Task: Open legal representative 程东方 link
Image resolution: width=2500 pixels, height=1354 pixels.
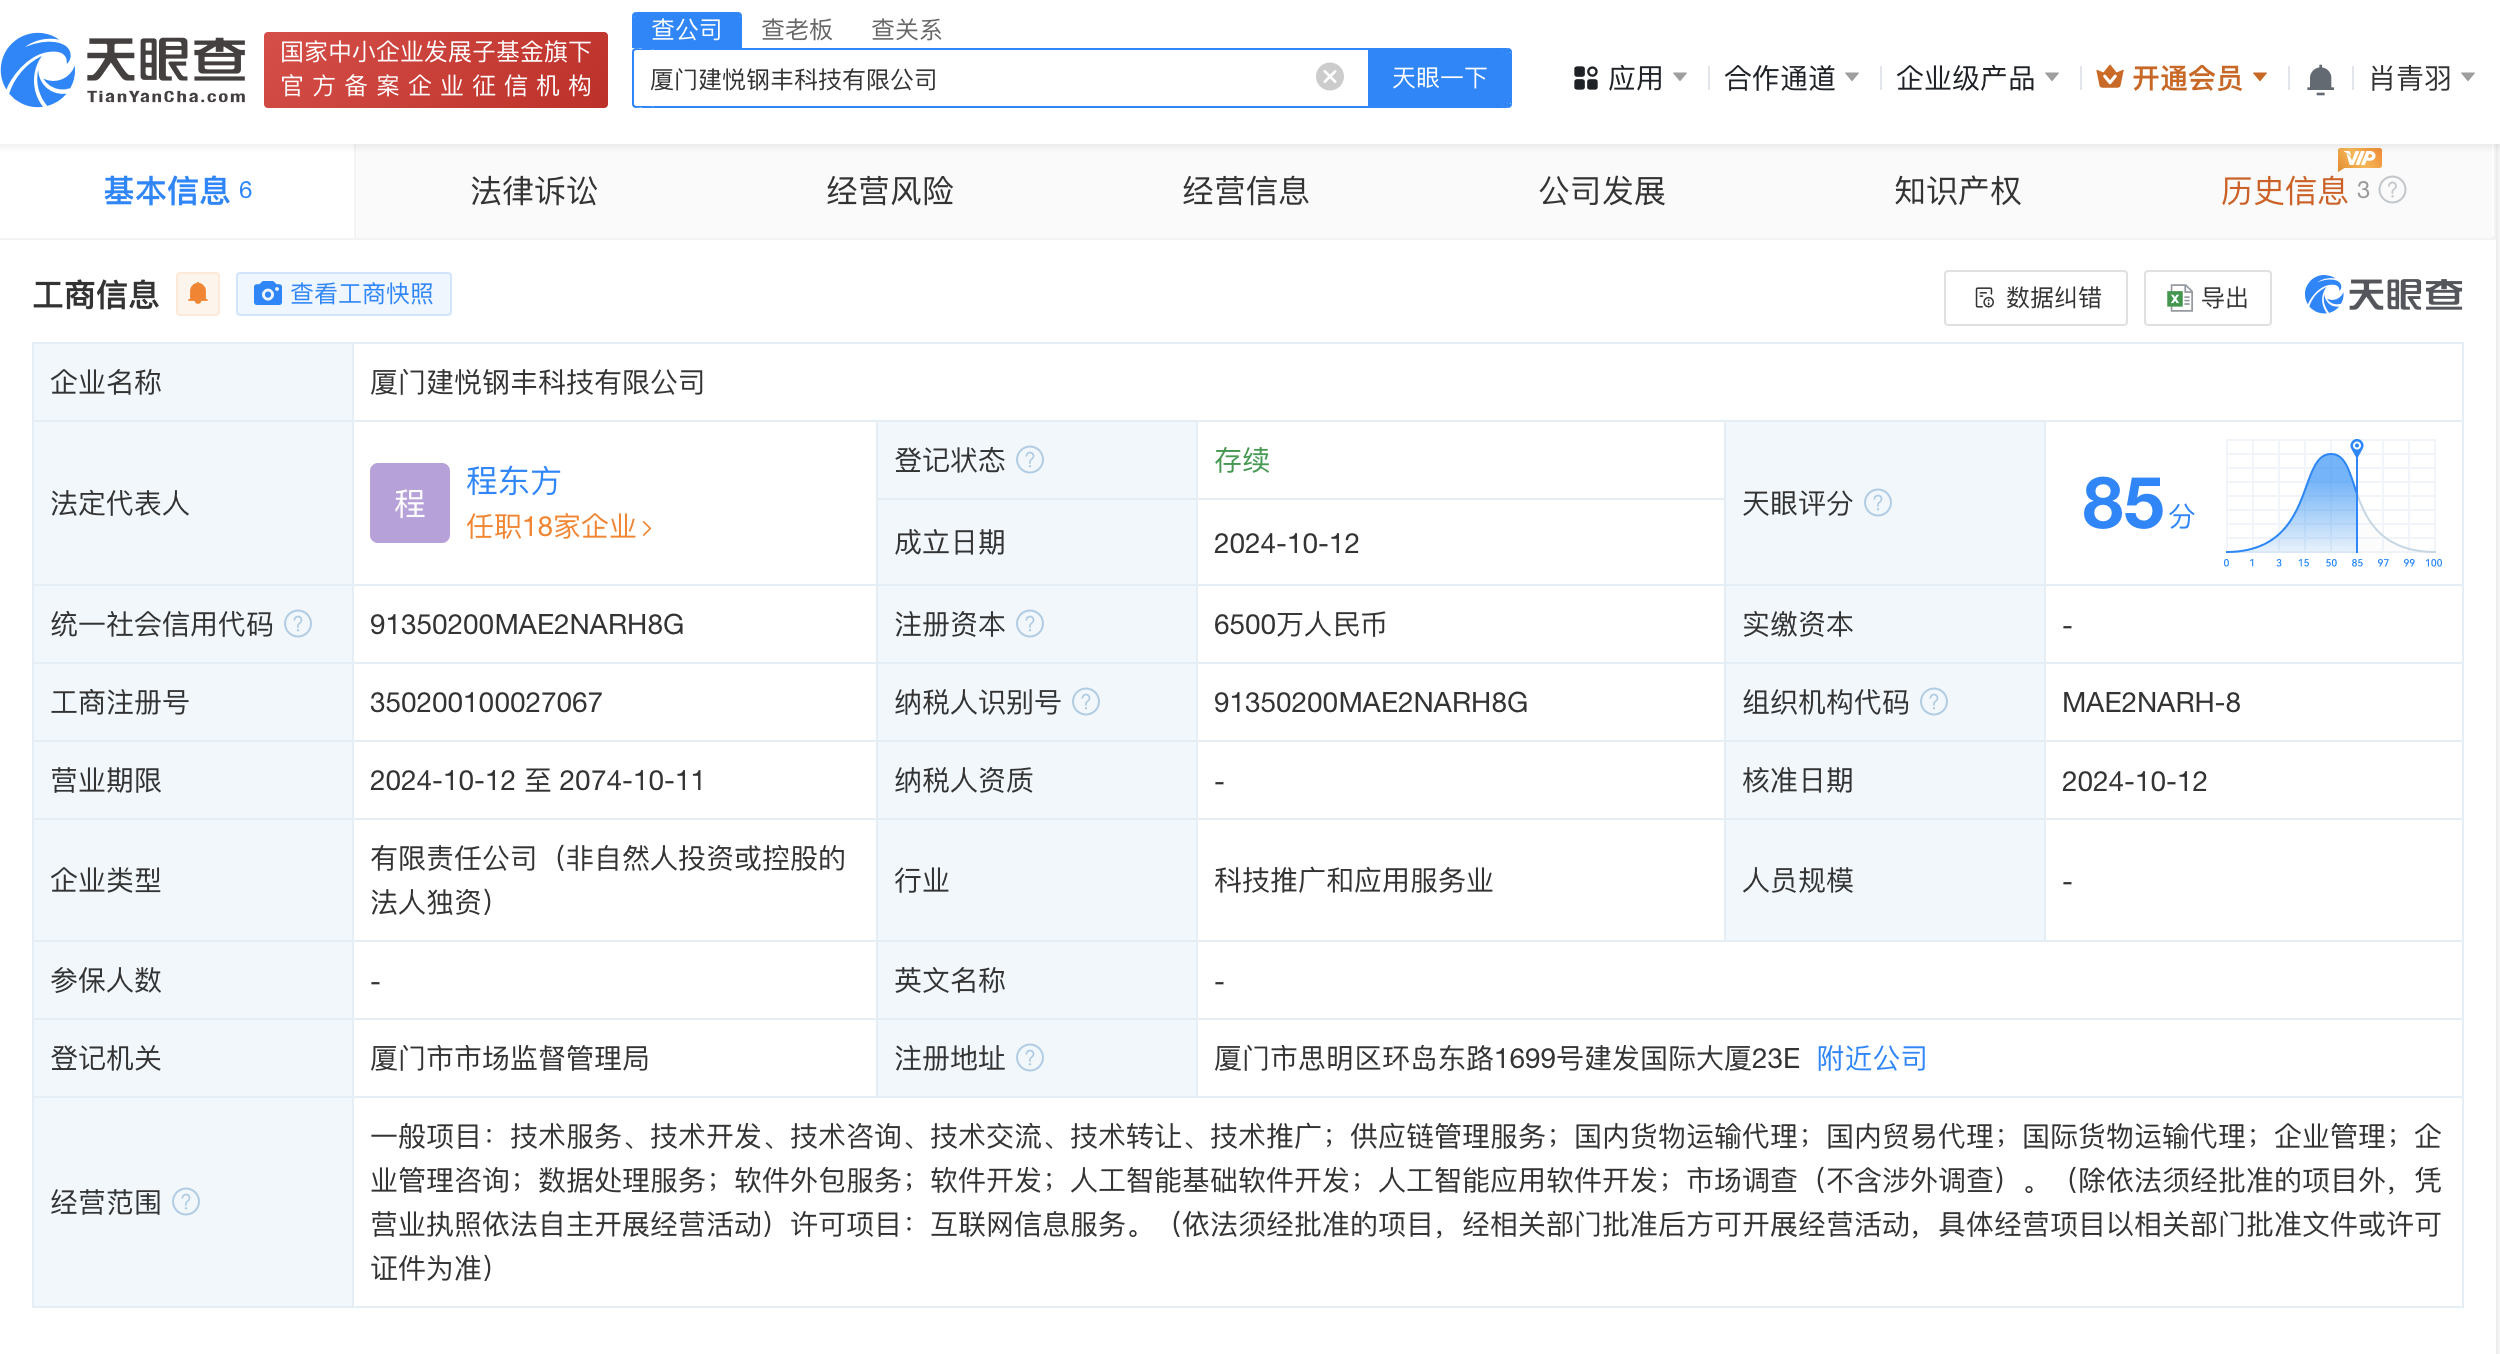Action: coord(513,481)
